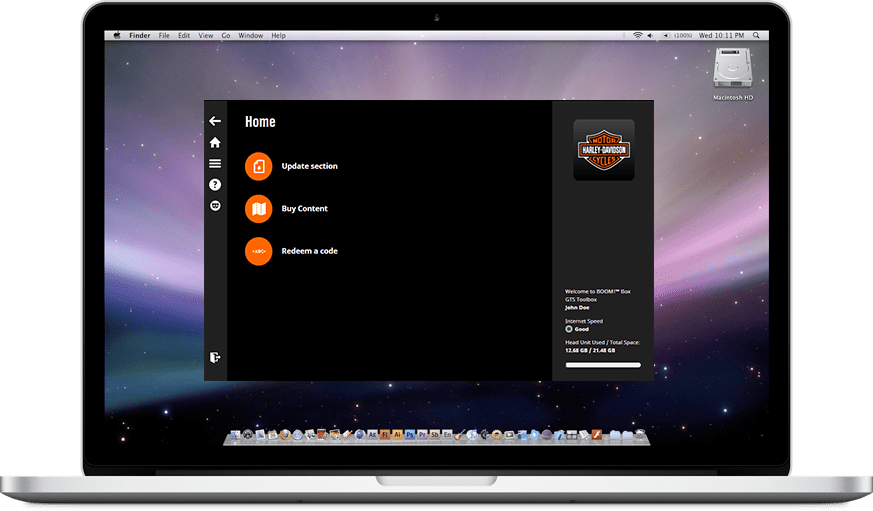Open the Finder menu
Screen dimensions: 873x511
(x=140, y=35)
